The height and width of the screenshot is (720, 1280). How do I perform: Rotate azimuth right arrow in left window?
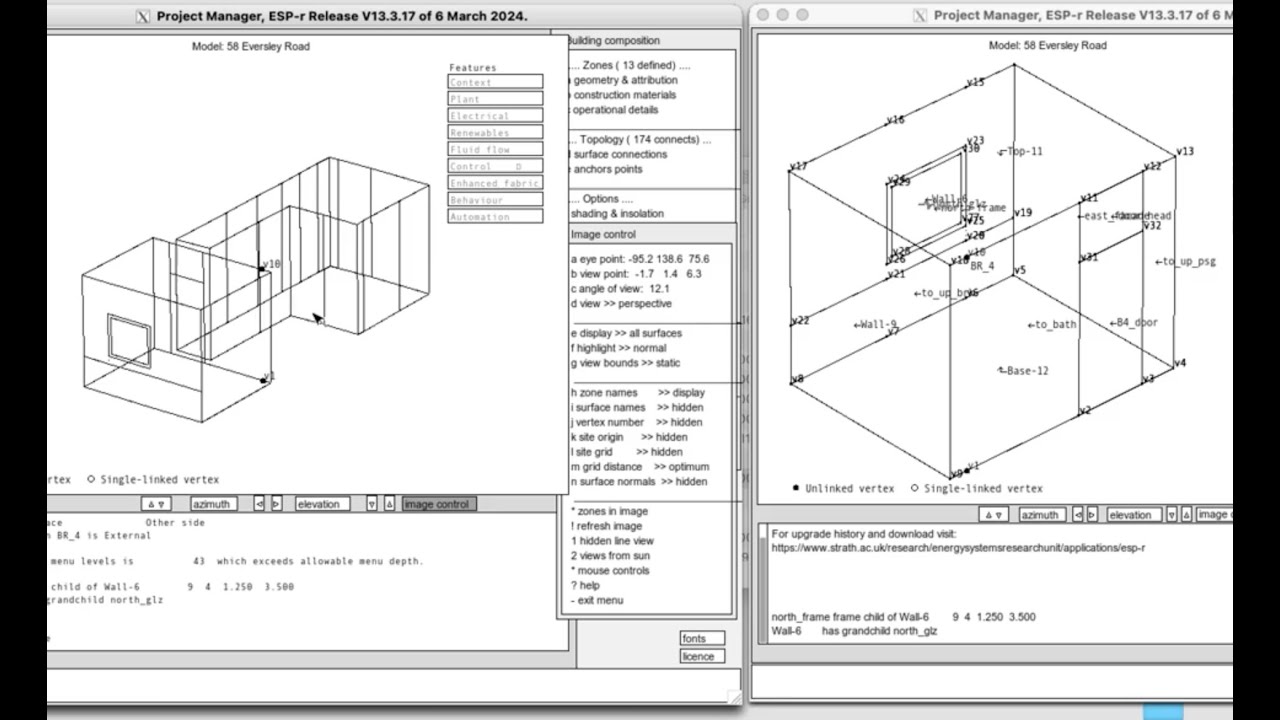click(276, 504)
